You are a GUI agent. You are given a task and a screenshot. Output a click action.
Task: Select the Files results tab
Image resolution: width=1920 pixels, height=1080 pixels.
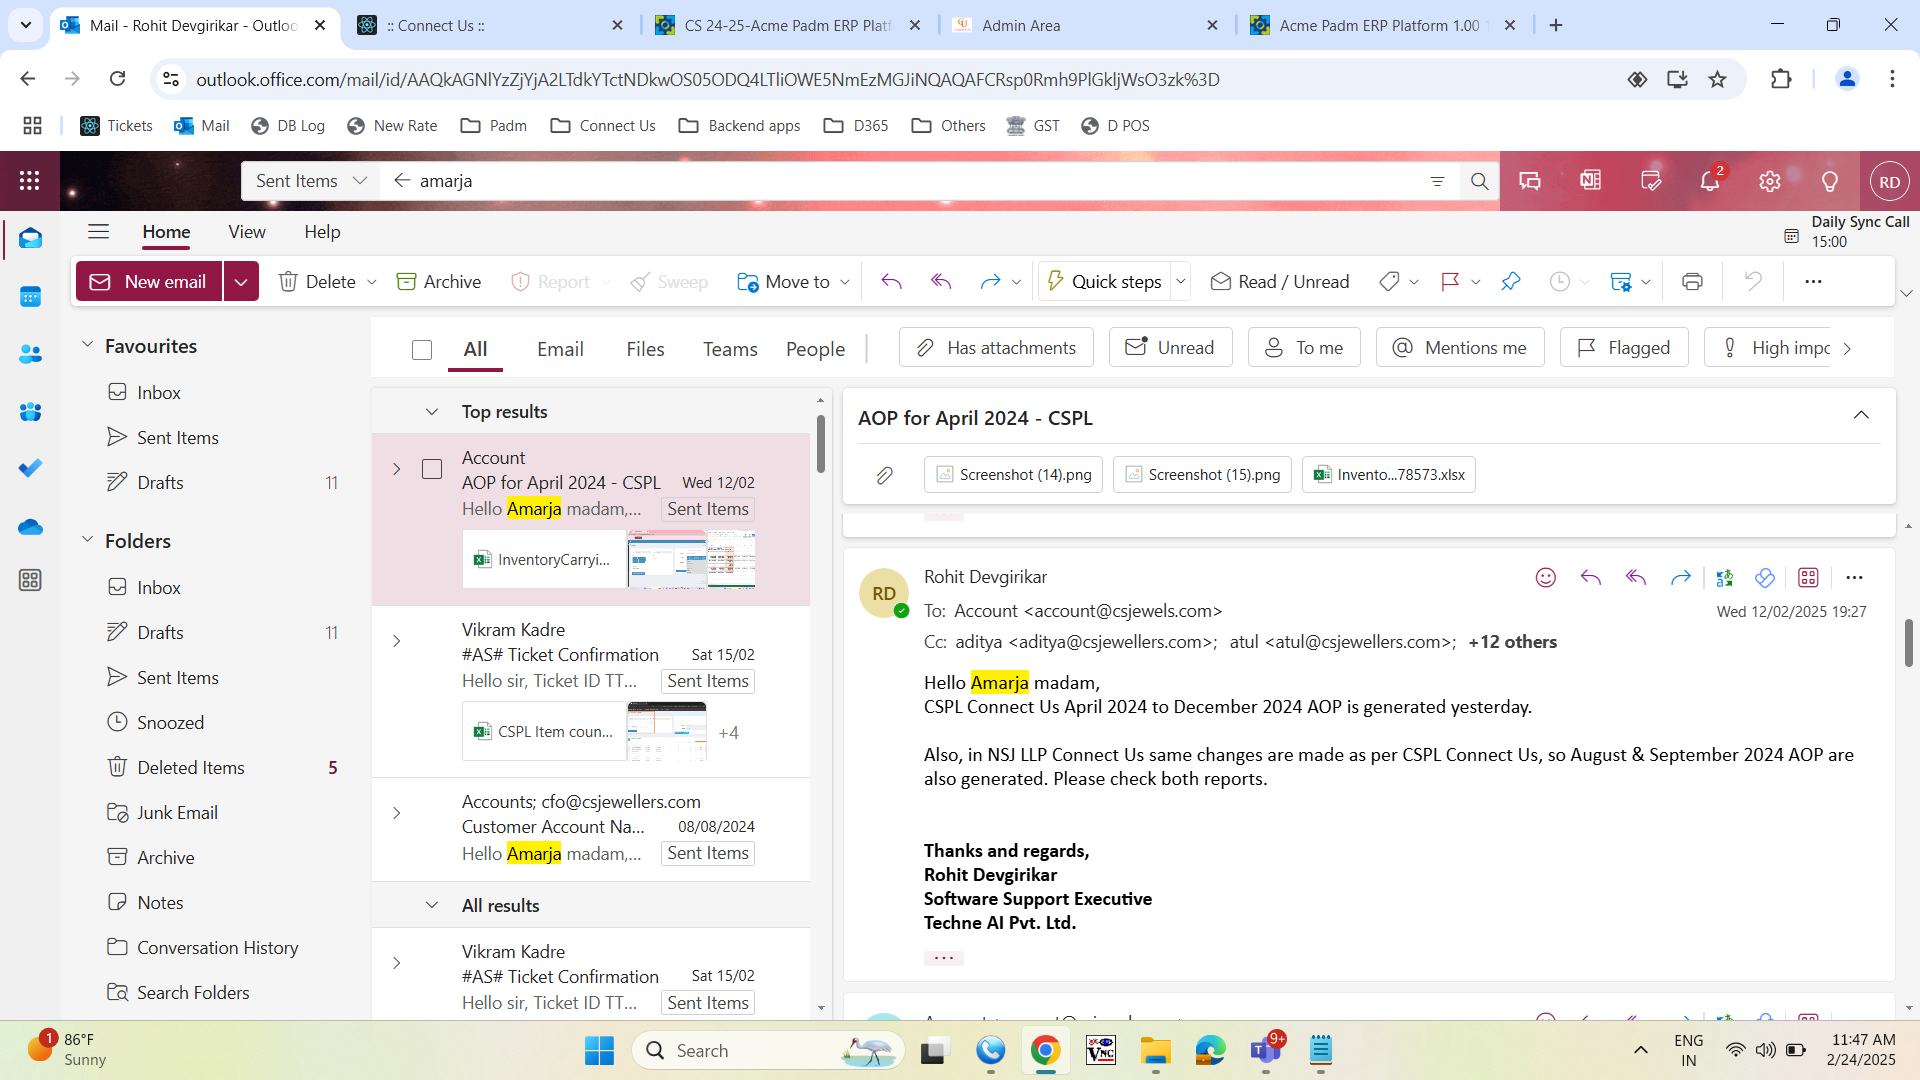(x=645, y=349)
